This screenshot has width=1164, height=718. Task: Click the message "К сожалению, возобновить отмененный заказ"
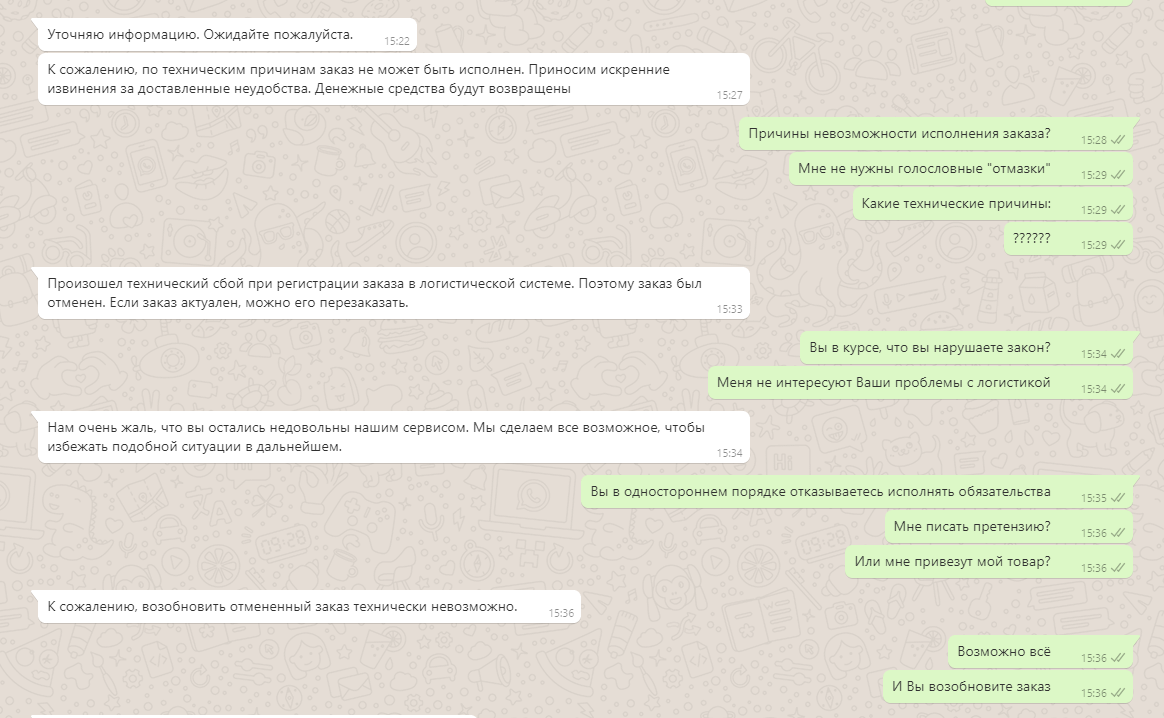(309, 607)
